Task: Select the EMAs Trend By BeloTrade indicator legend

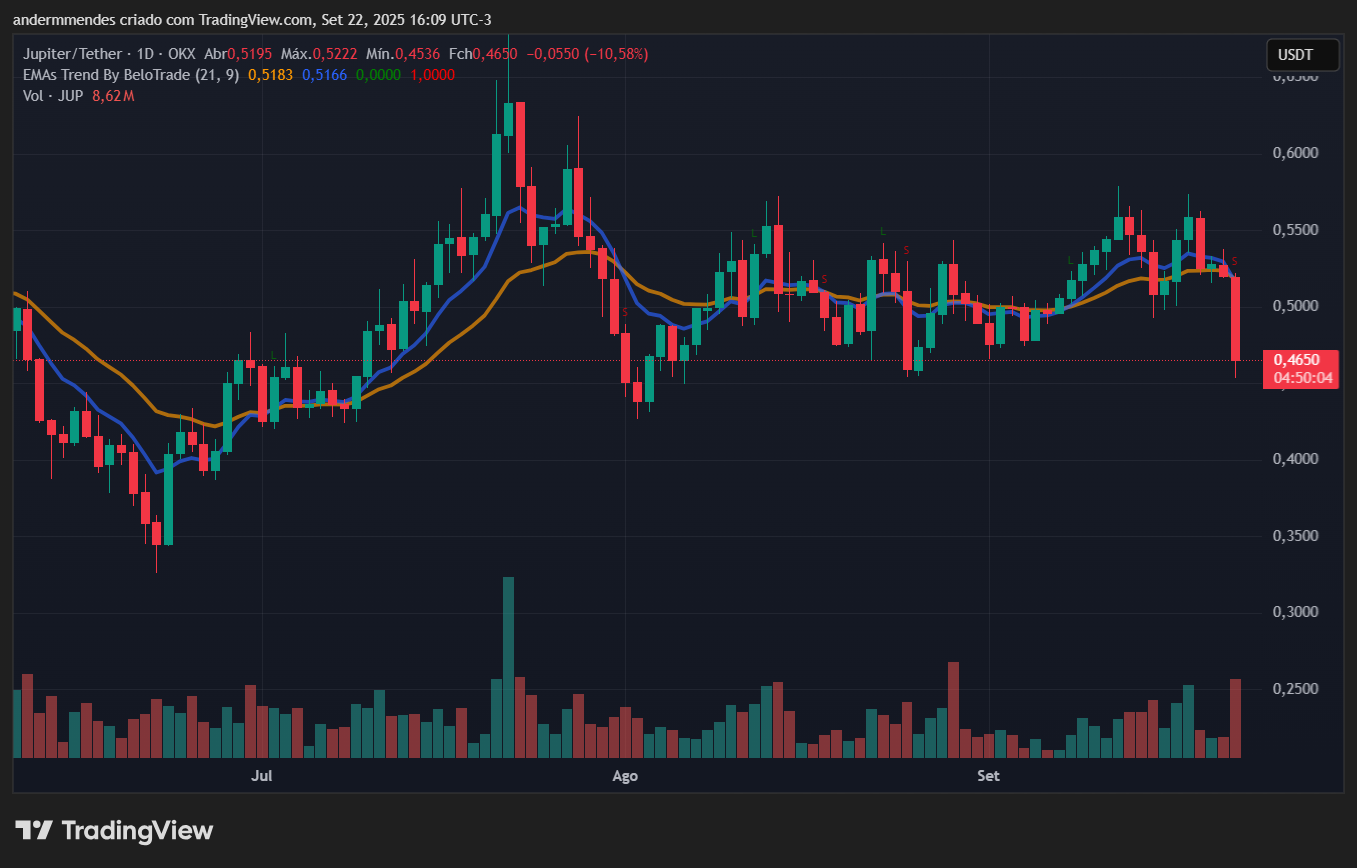Action: (131, 75)
